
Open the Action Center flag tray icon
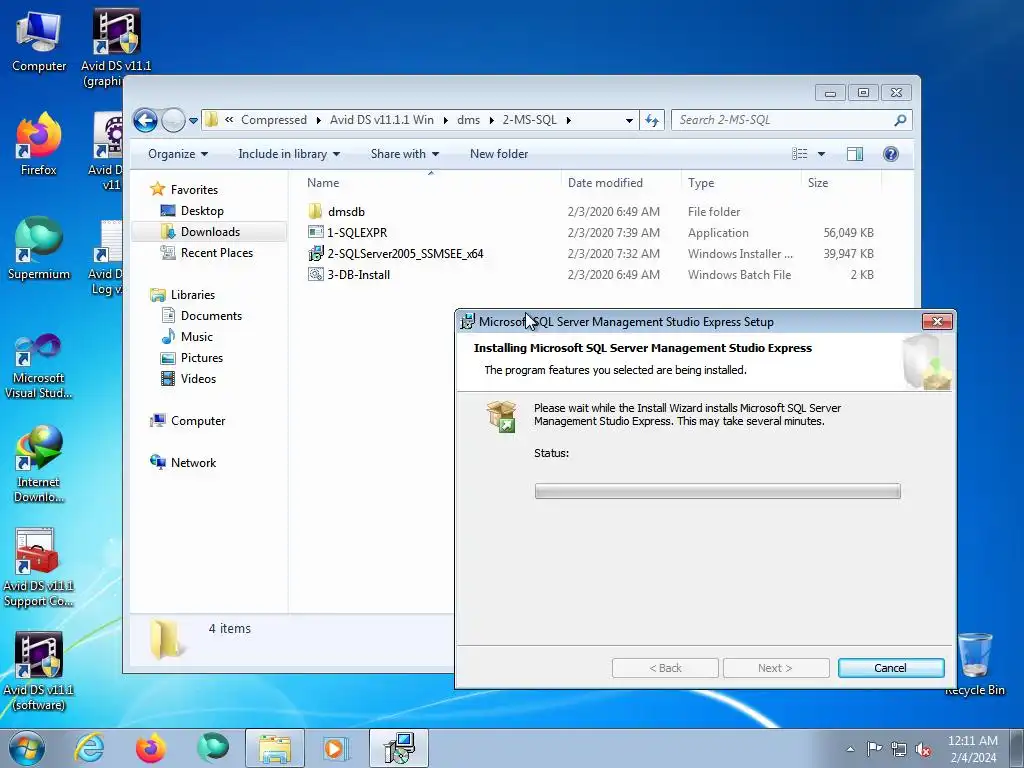(874, 748)
